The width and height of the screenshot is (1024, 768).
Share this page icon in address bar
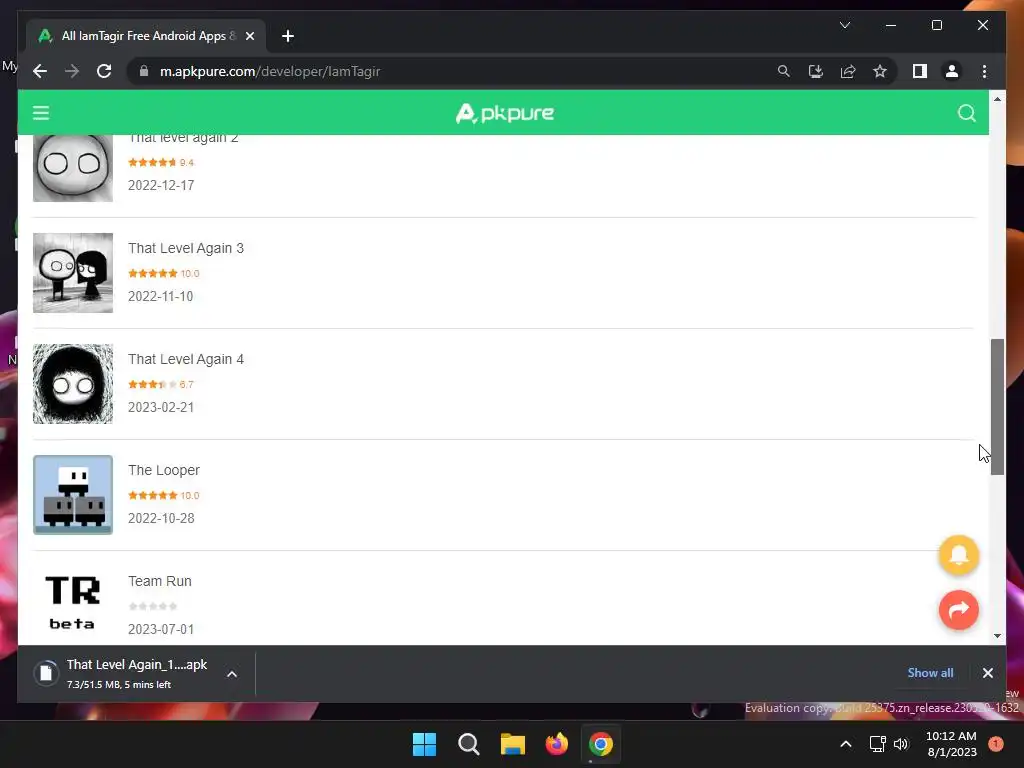click(848, 71)
